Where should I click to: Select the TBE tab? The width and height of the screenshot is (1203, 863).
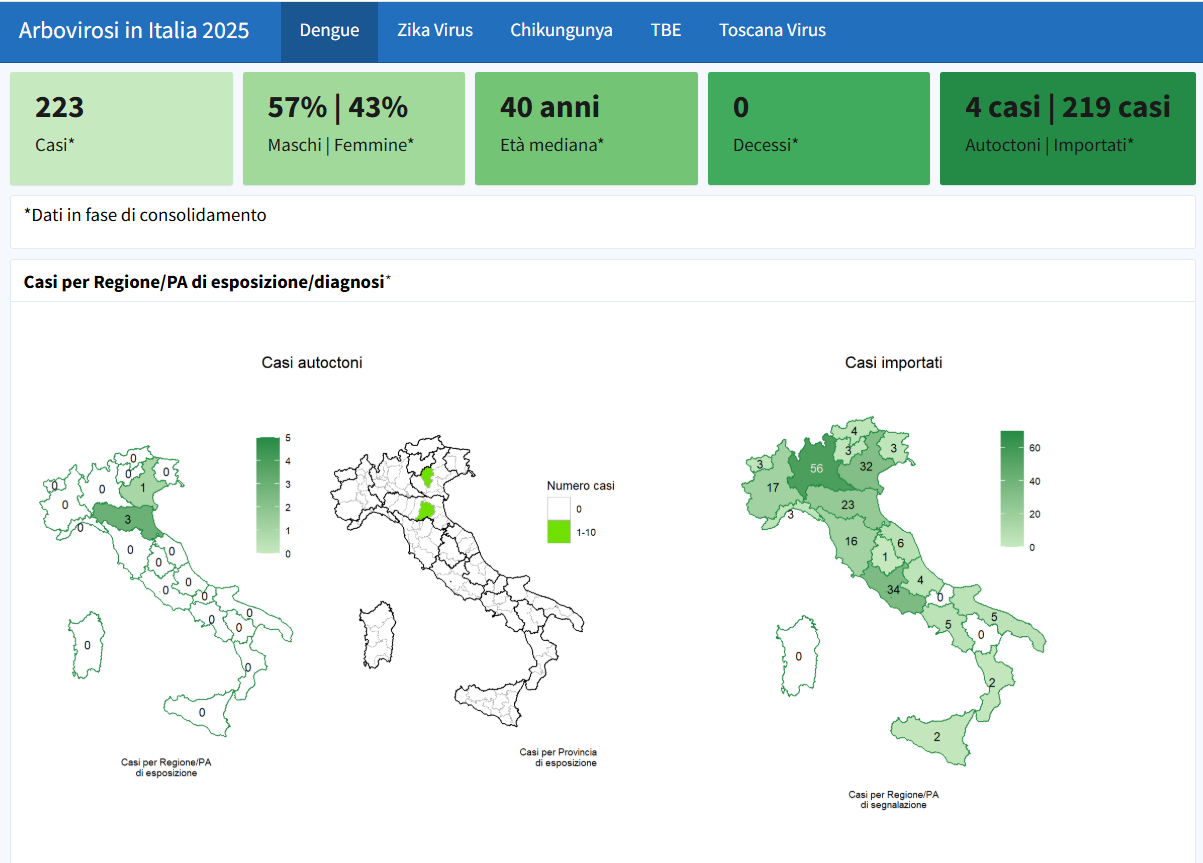(666, 30)
